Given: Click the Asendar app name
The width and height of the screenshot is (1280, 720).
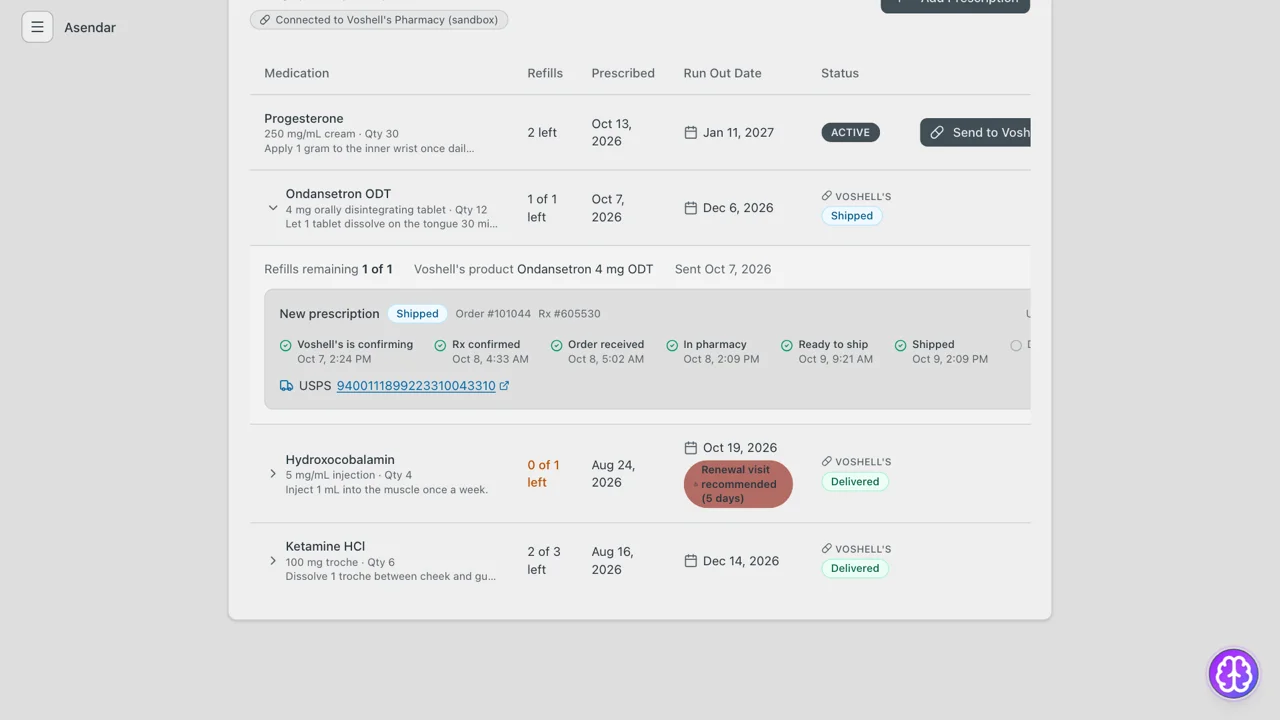Looking at the screenshot, I should [x=90, y=27].
